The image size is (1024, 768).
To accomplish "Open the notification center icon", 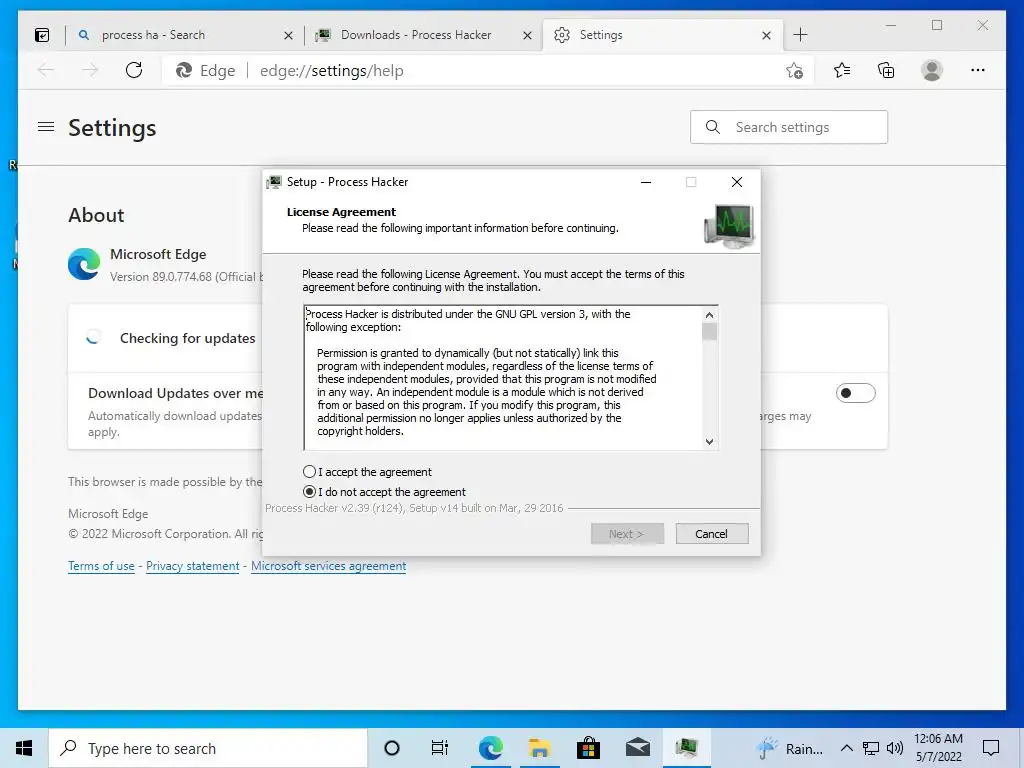I will click(991, 748).
